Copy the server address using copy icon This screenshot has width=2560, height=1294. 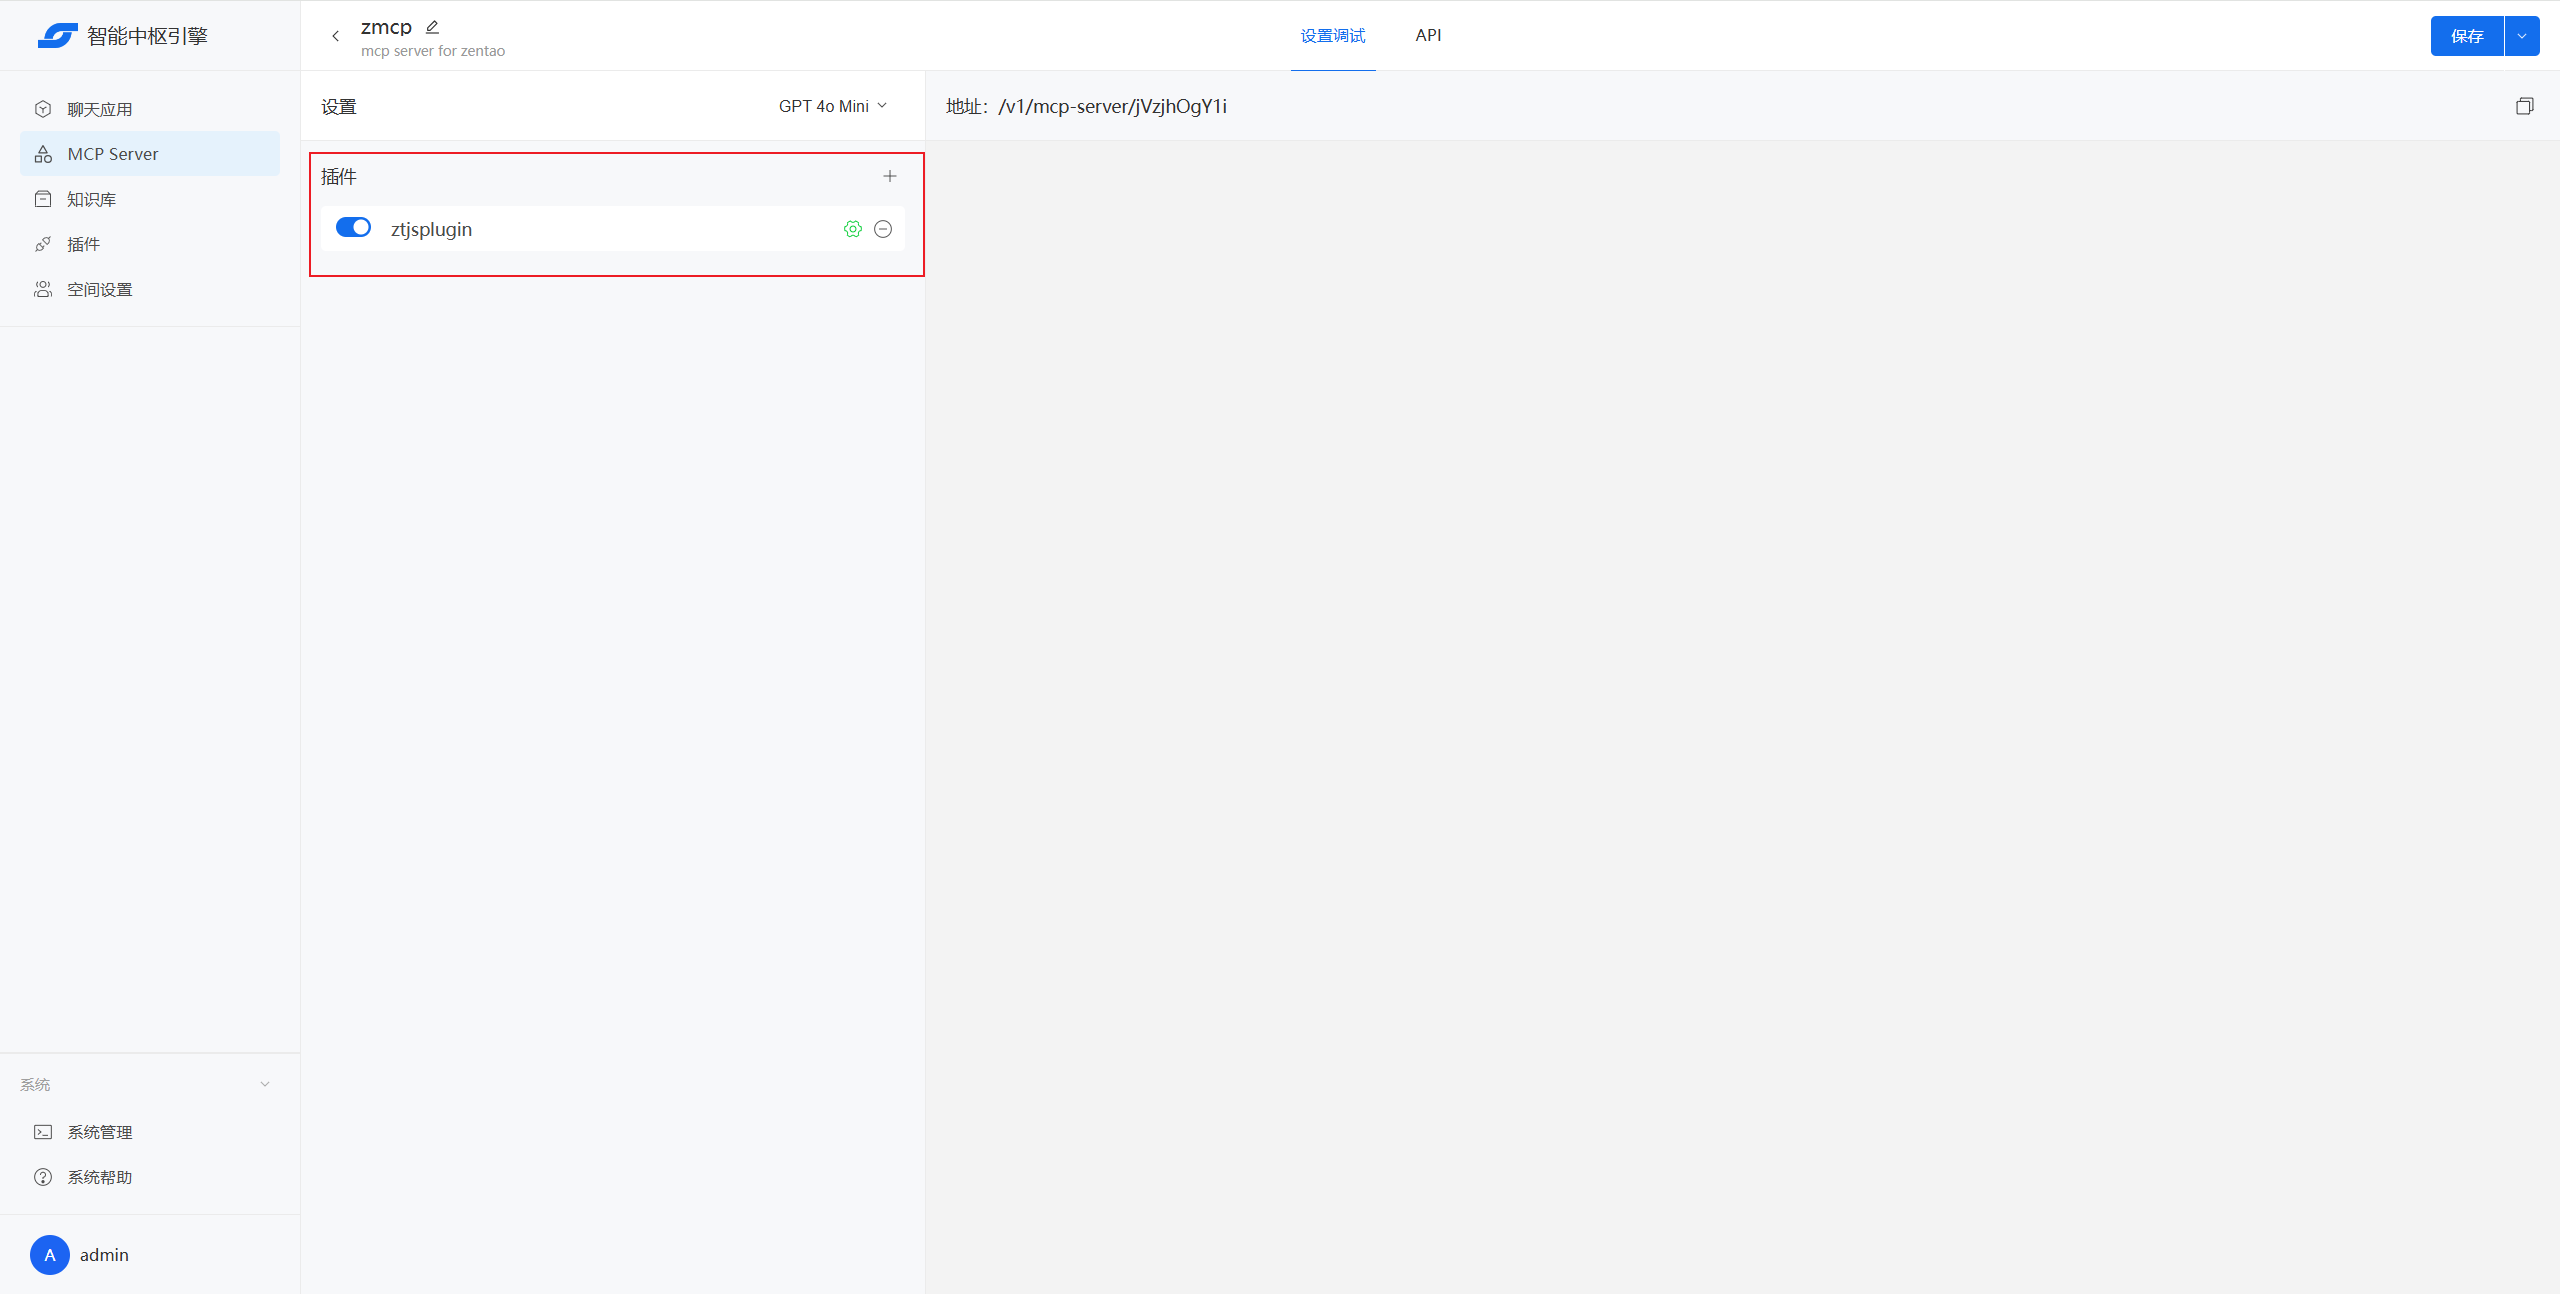click(x=2524, y=106)
